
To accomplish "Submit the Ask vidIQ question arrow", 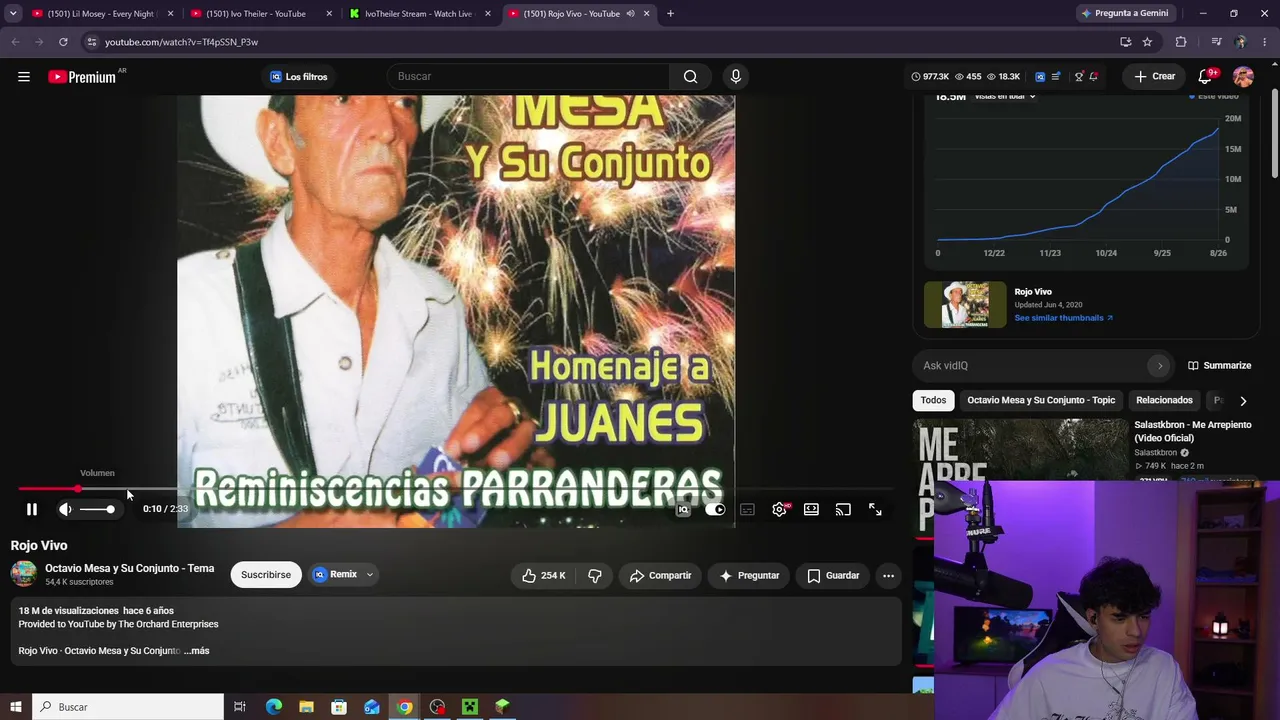I will [x=1160, y=366].
